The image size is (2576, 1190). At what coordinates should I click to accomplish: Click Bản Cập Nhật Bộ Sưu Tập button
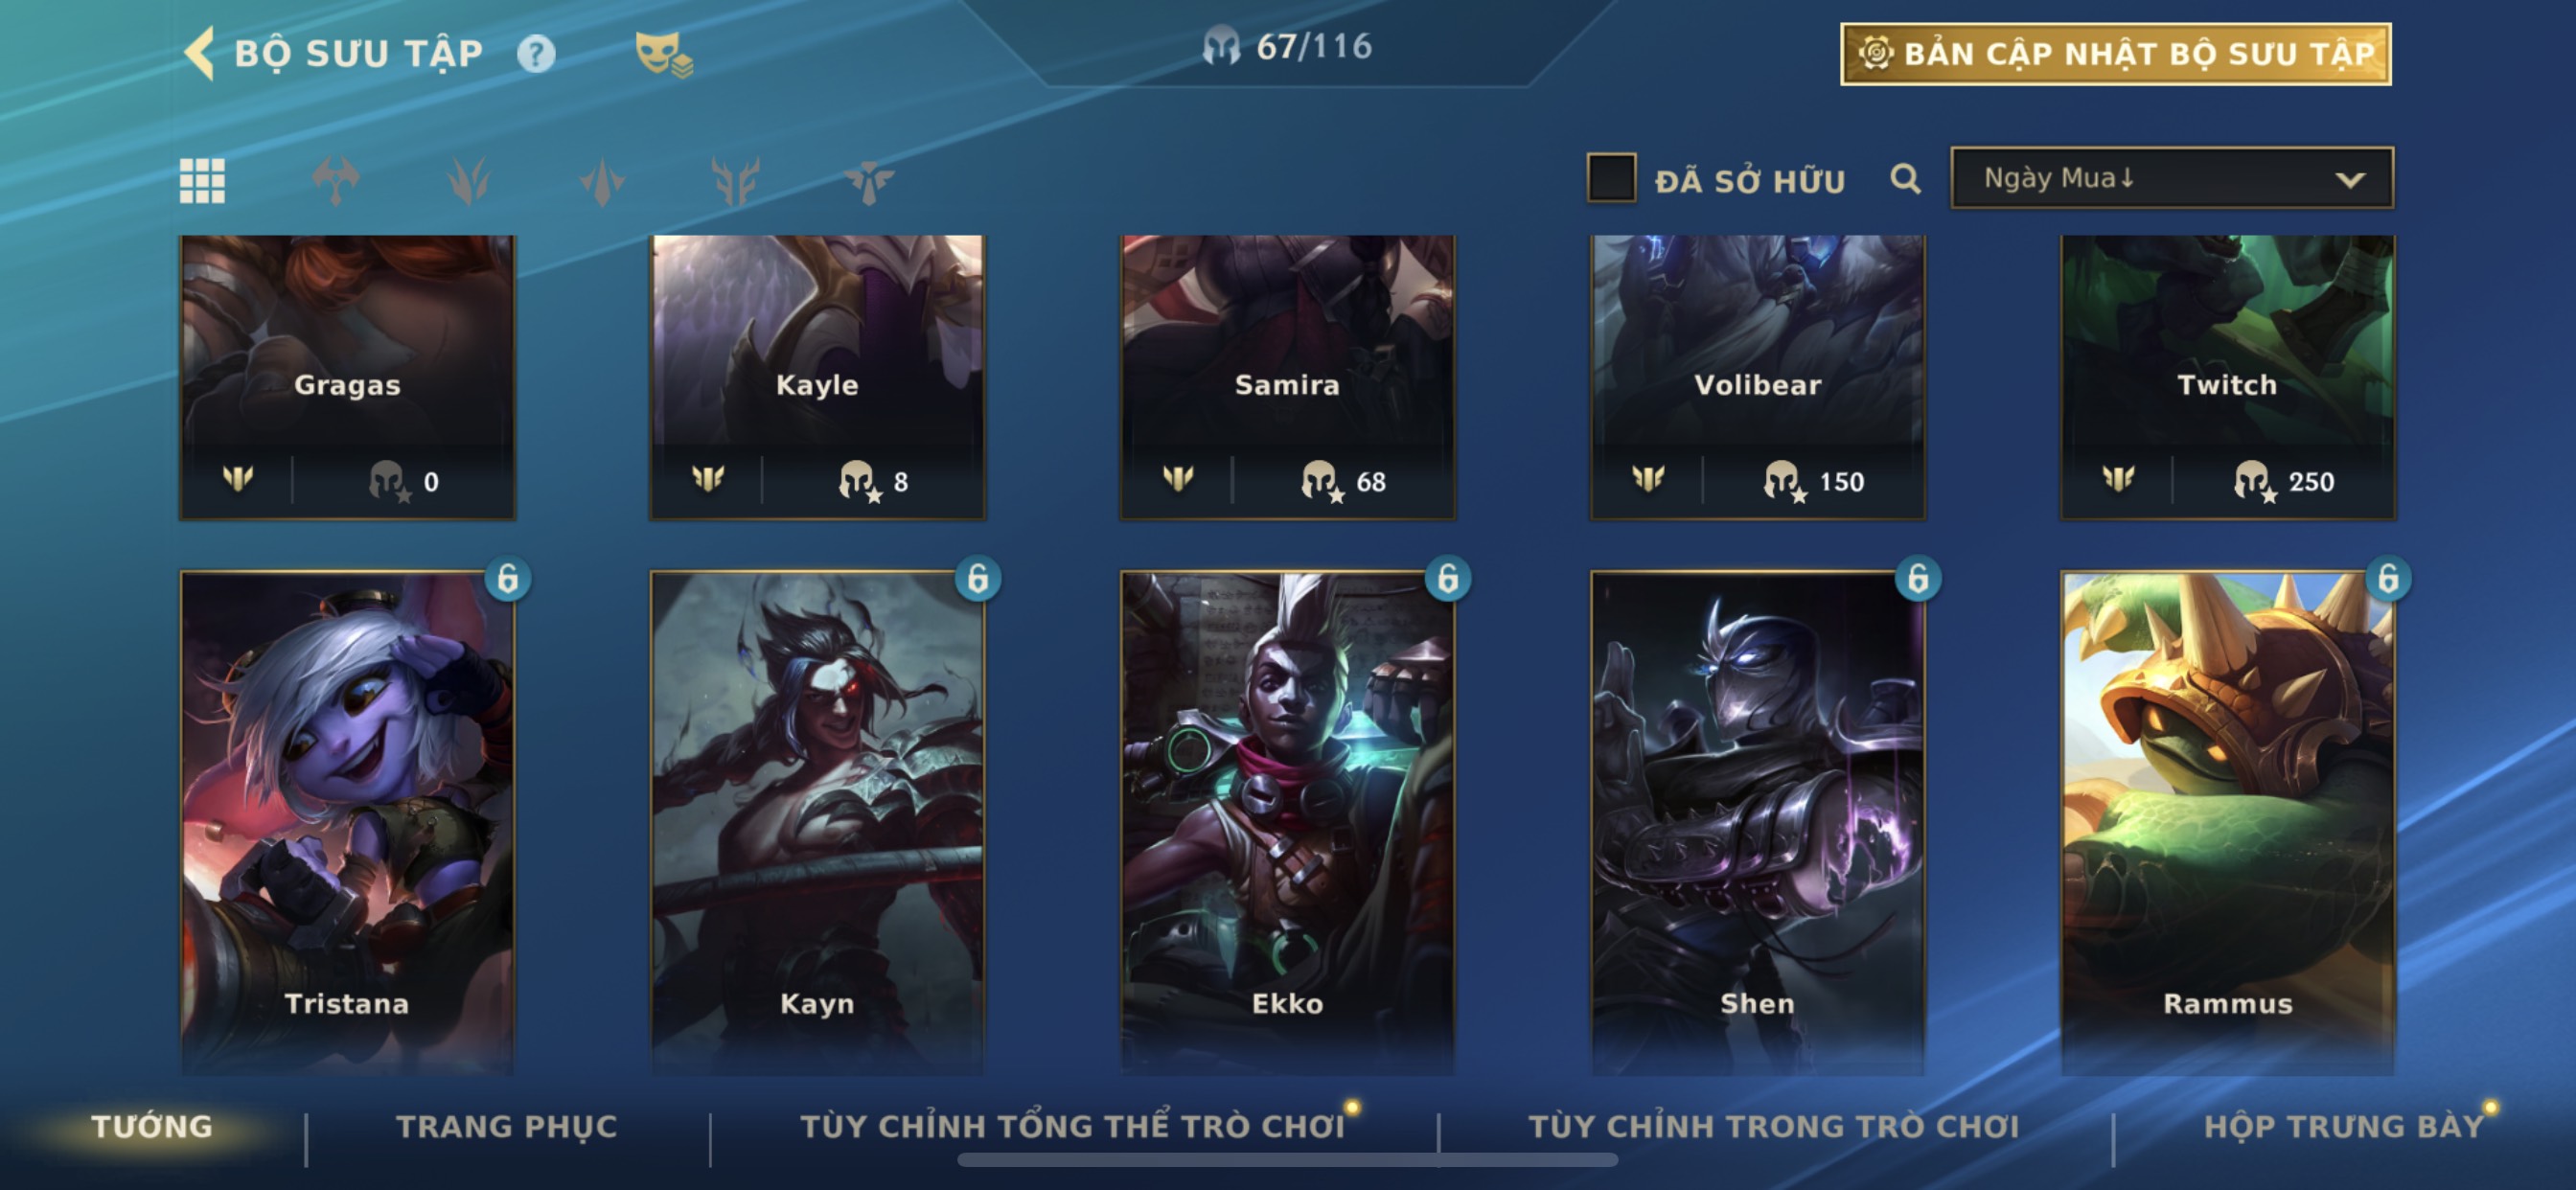pyautogui.click(x=2116, y=54)
